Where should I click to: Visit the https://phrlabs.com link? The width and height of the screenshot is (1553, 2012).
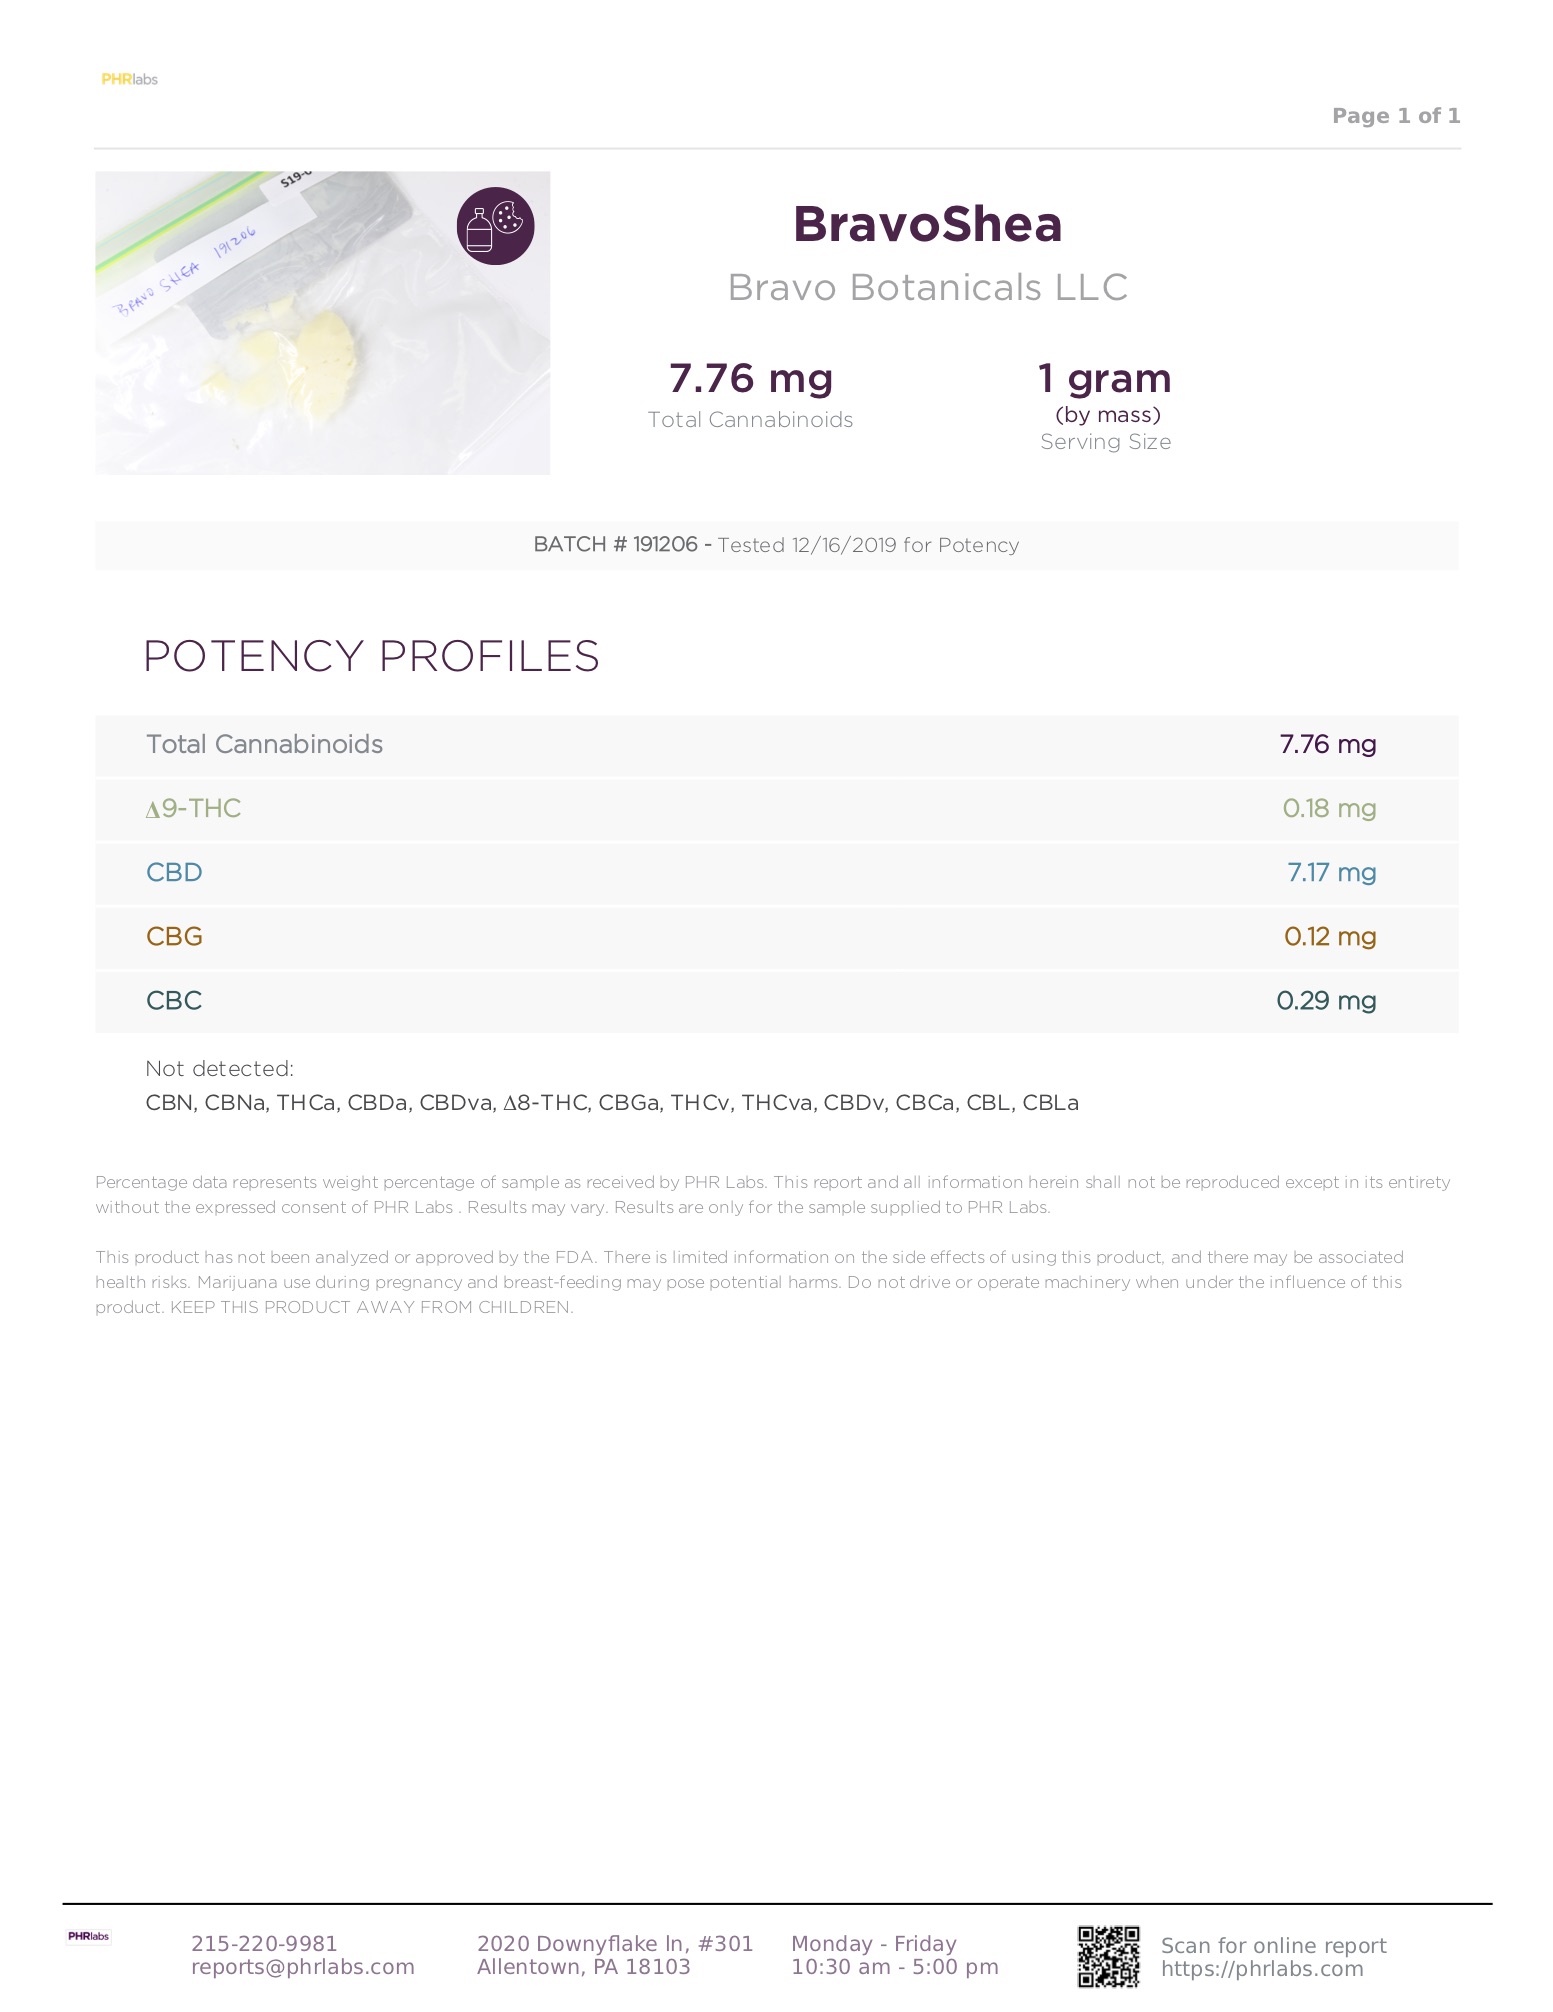tap(1262, 1968)
